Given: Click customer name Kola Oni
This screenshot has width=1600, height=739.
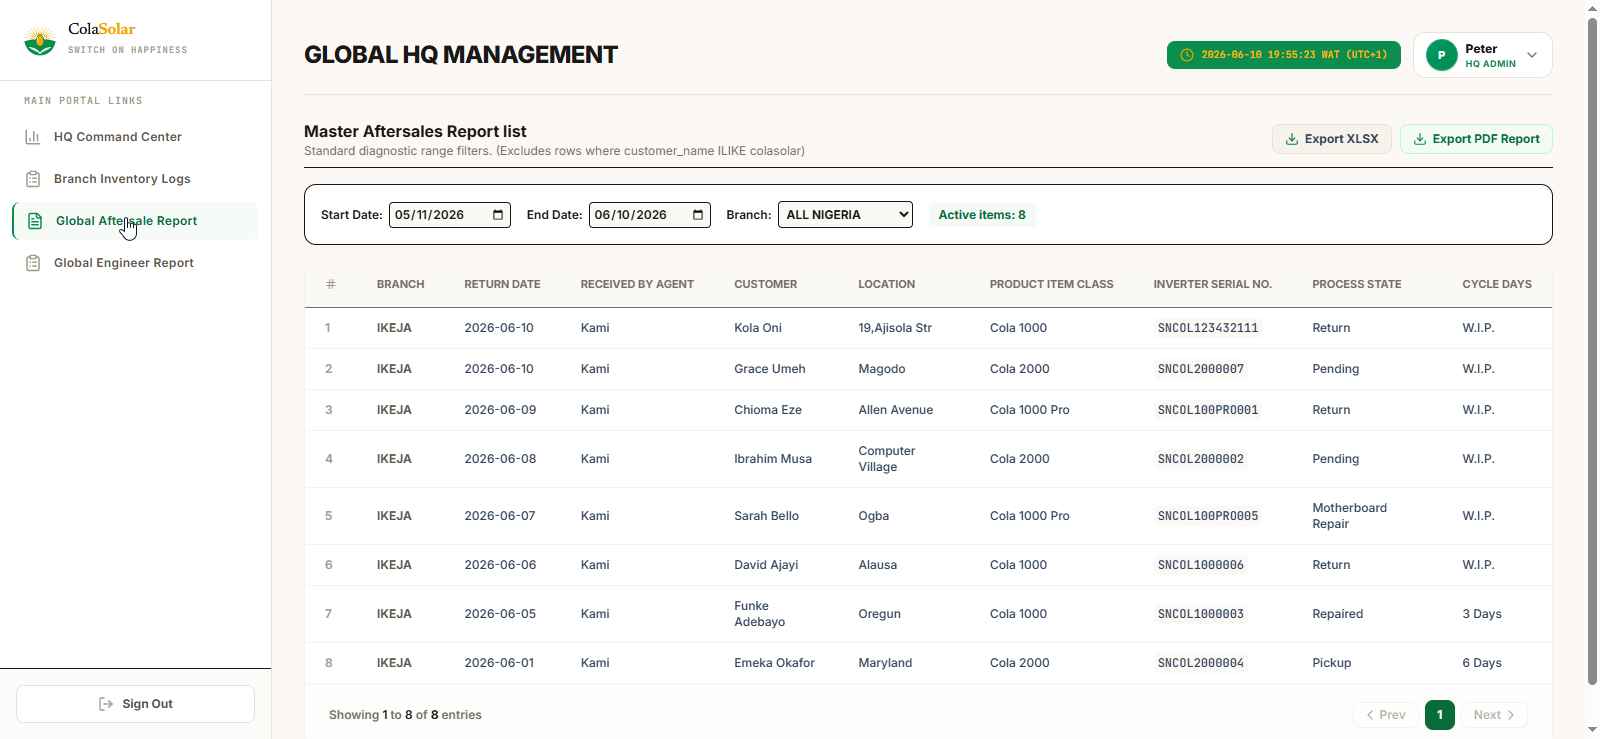Looking at the screenshot, I should [758, 328].
